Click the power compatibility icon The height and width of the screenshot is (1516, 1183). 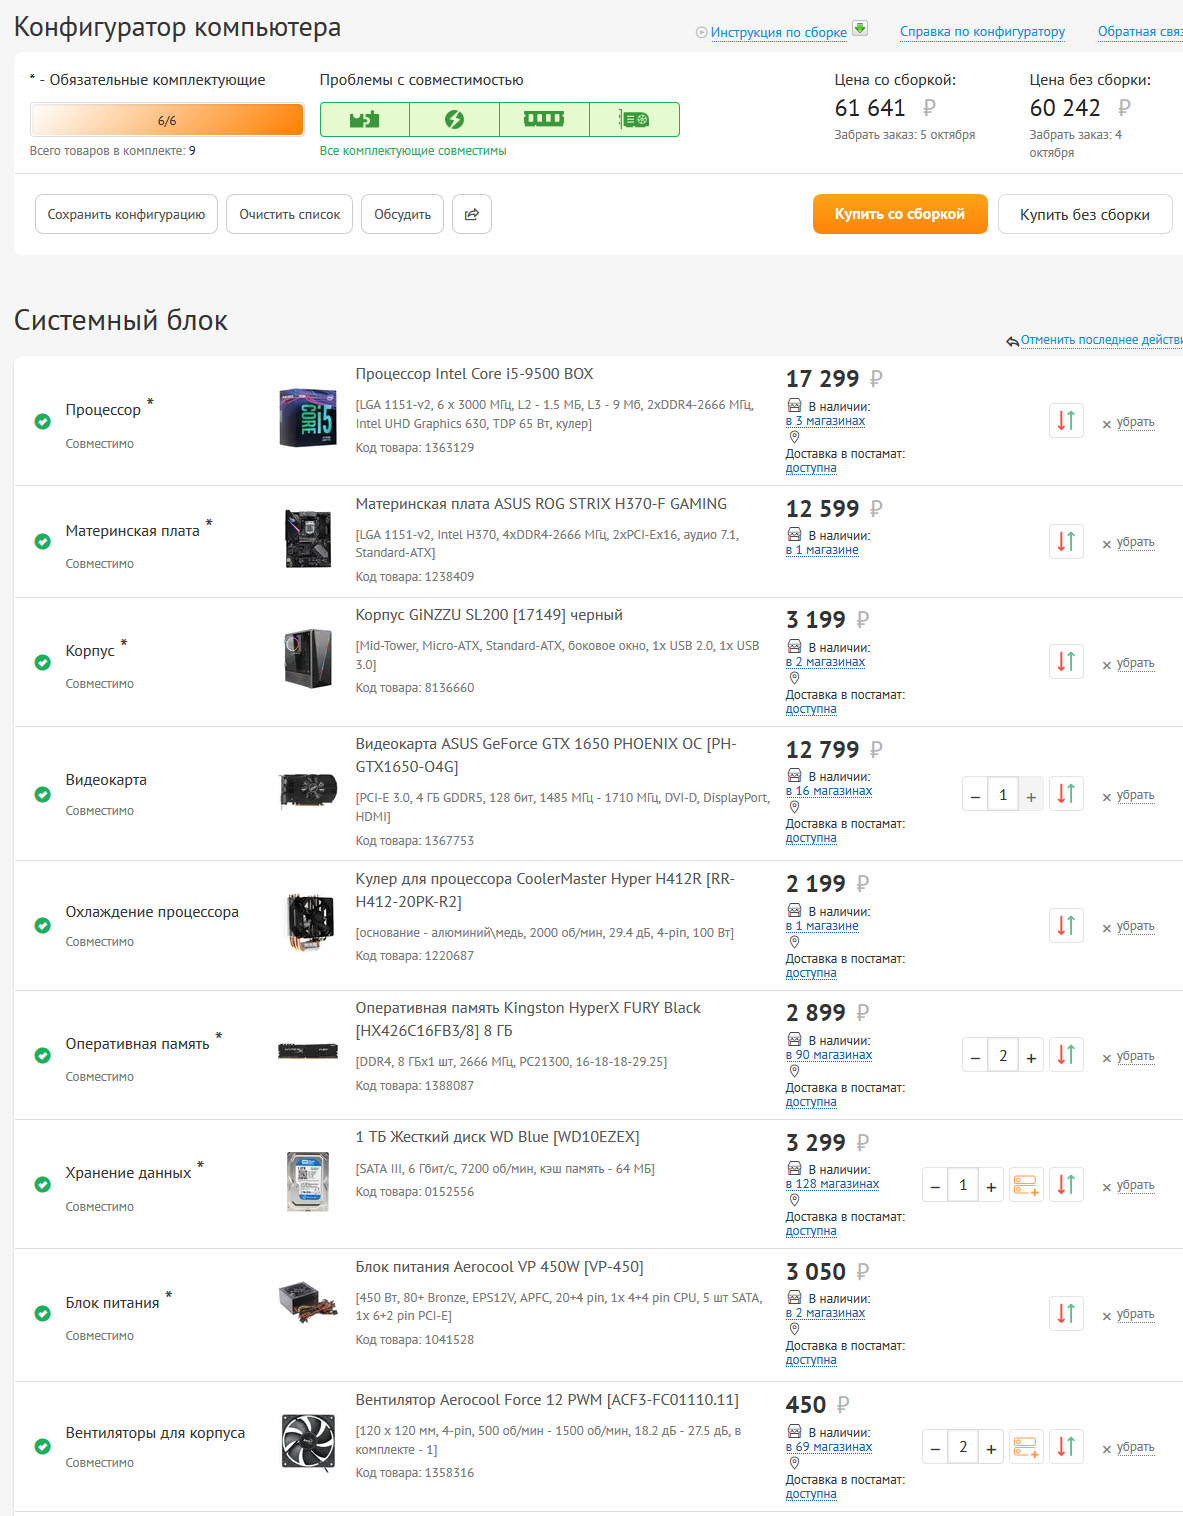click(454, 119)
